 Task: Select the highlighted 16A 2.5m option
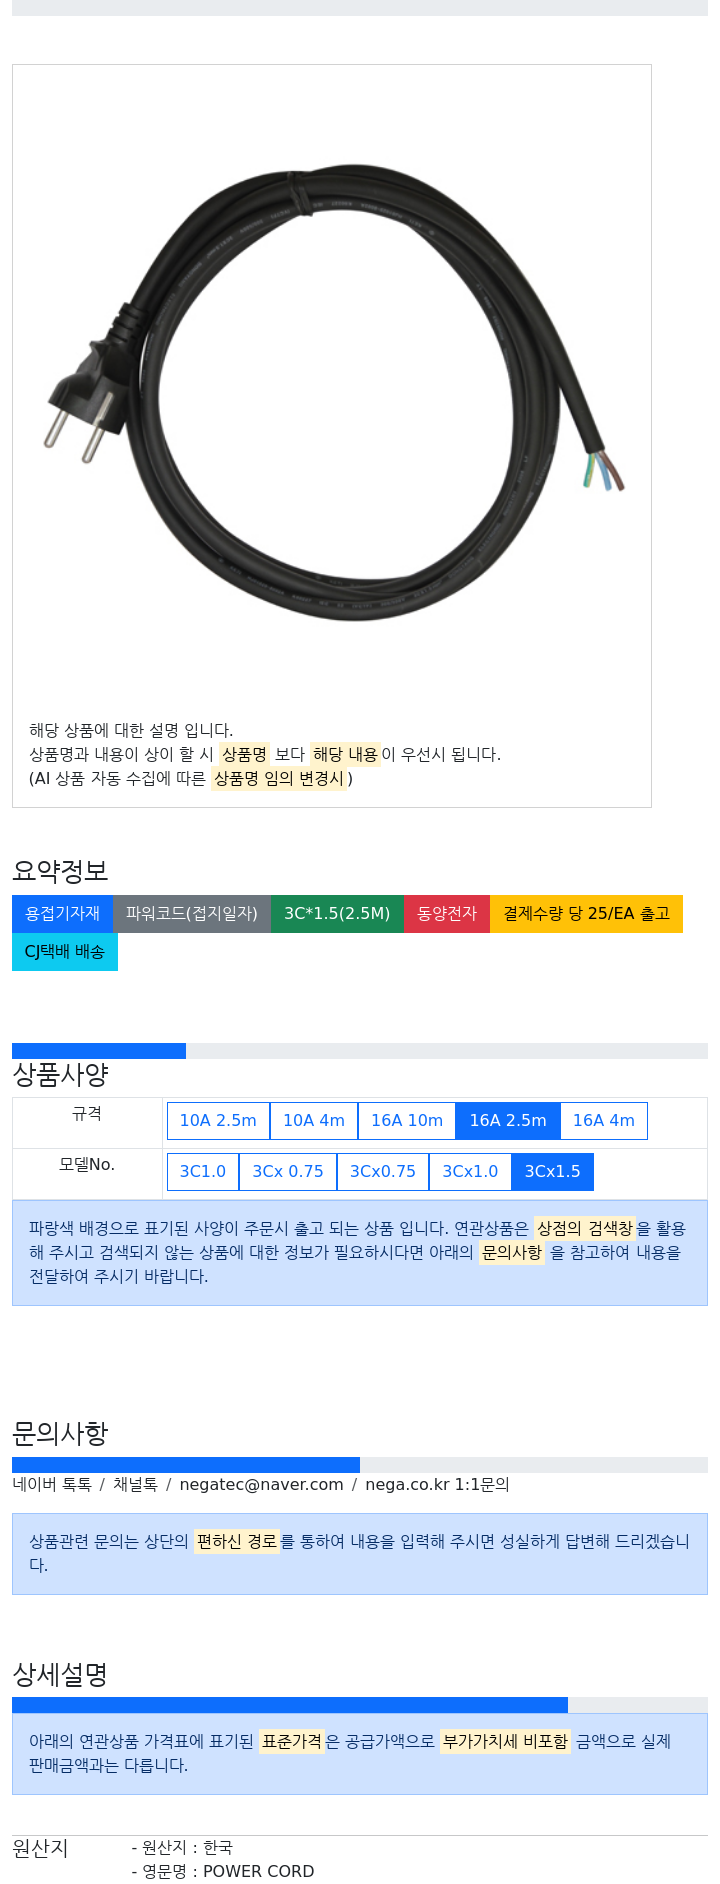508,1121
